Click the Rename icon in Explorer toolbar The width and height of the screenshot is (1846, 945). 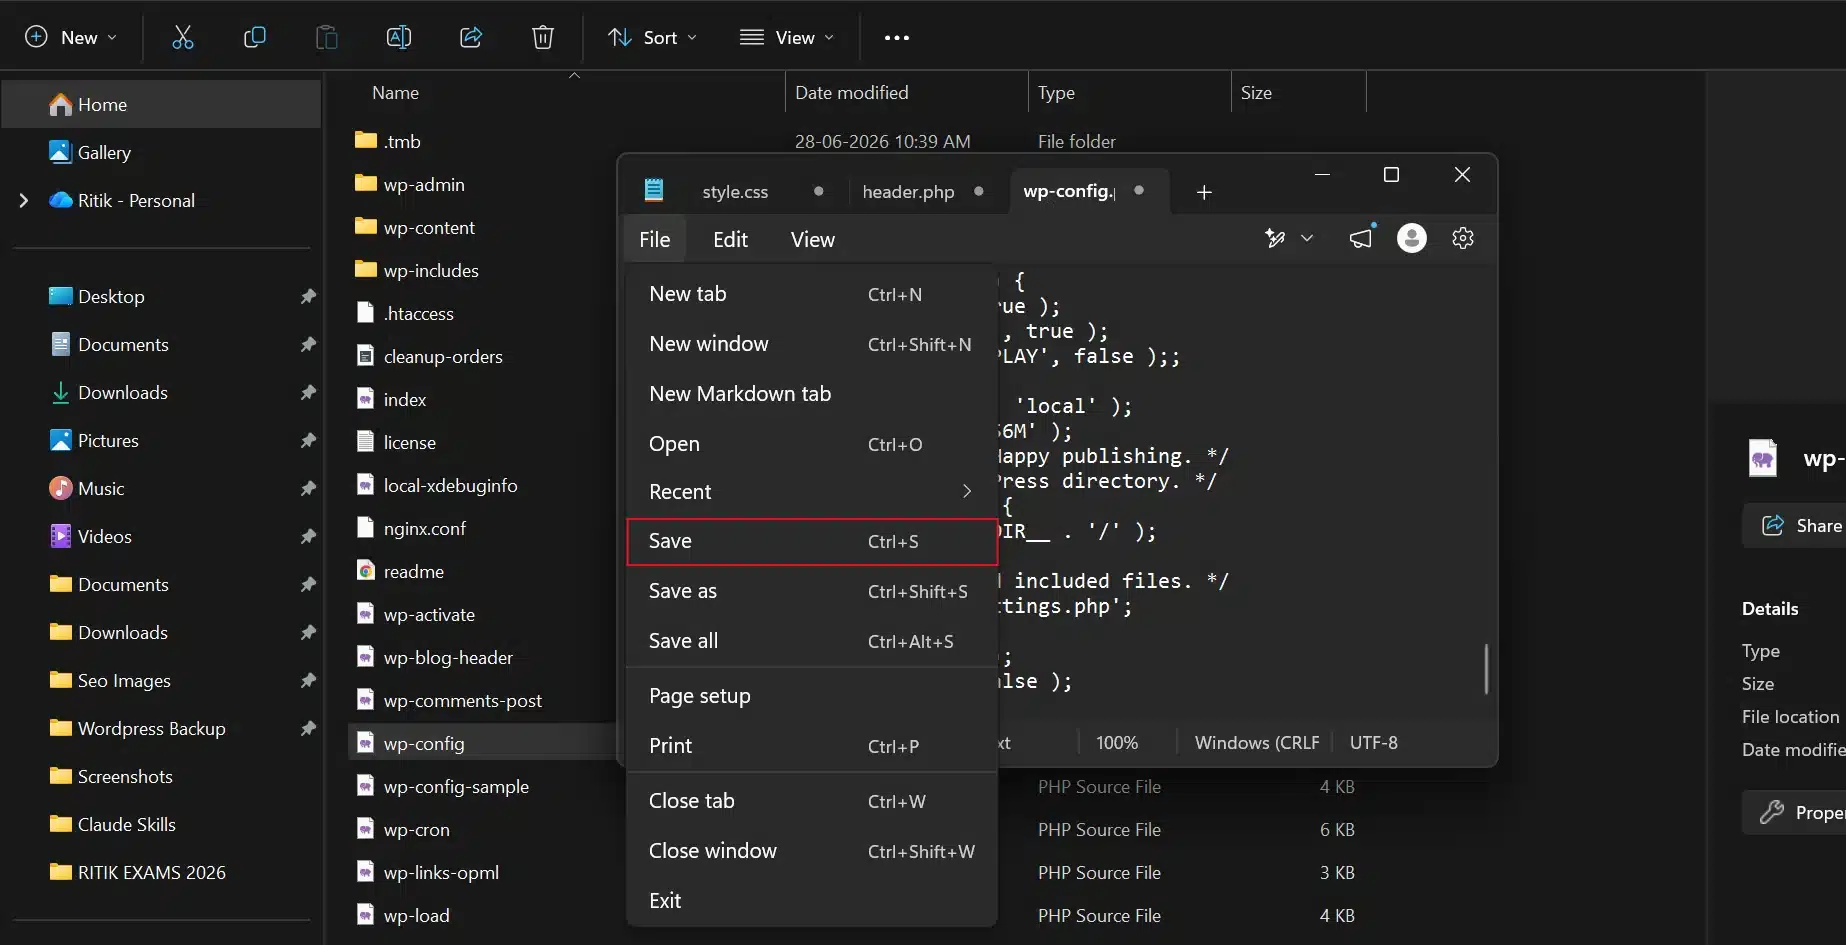pyautogui.click(x=398, y=37)
